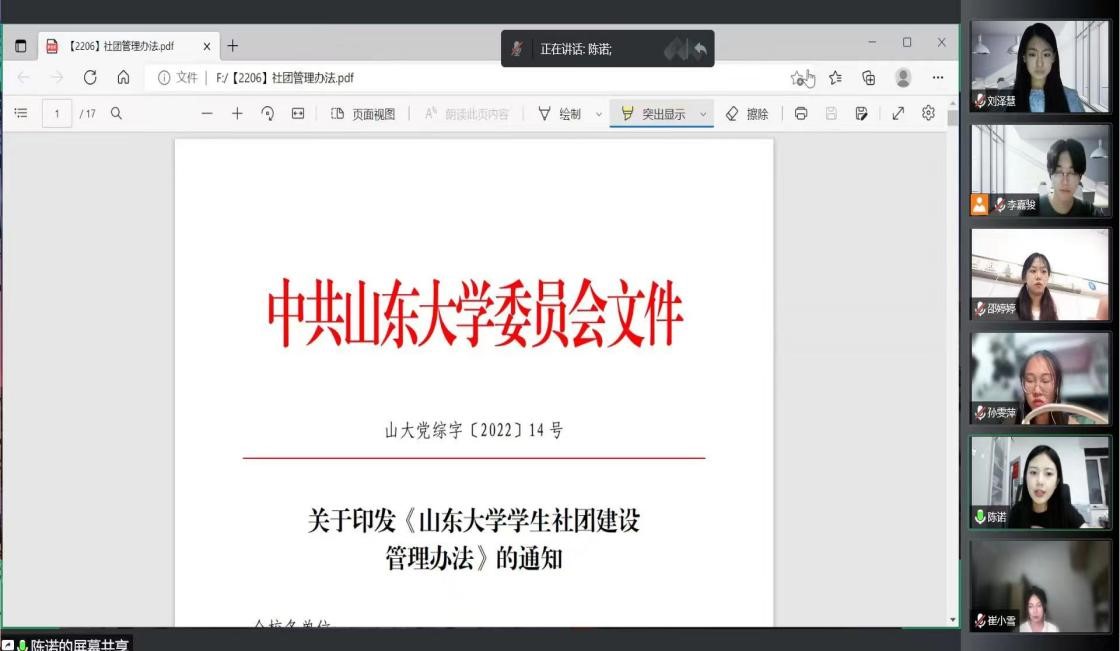Zoom in with the plus button
Viewport: 1120px width, 651px height.
coord(237,114)
